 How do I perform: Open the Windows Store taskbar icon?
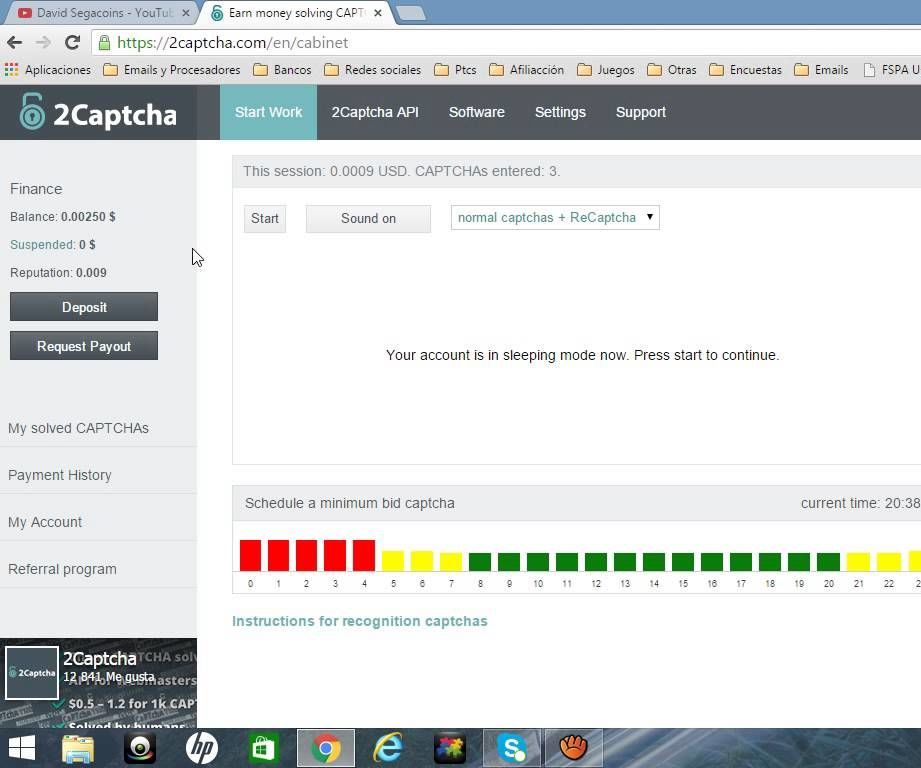[x=263, y=748]
